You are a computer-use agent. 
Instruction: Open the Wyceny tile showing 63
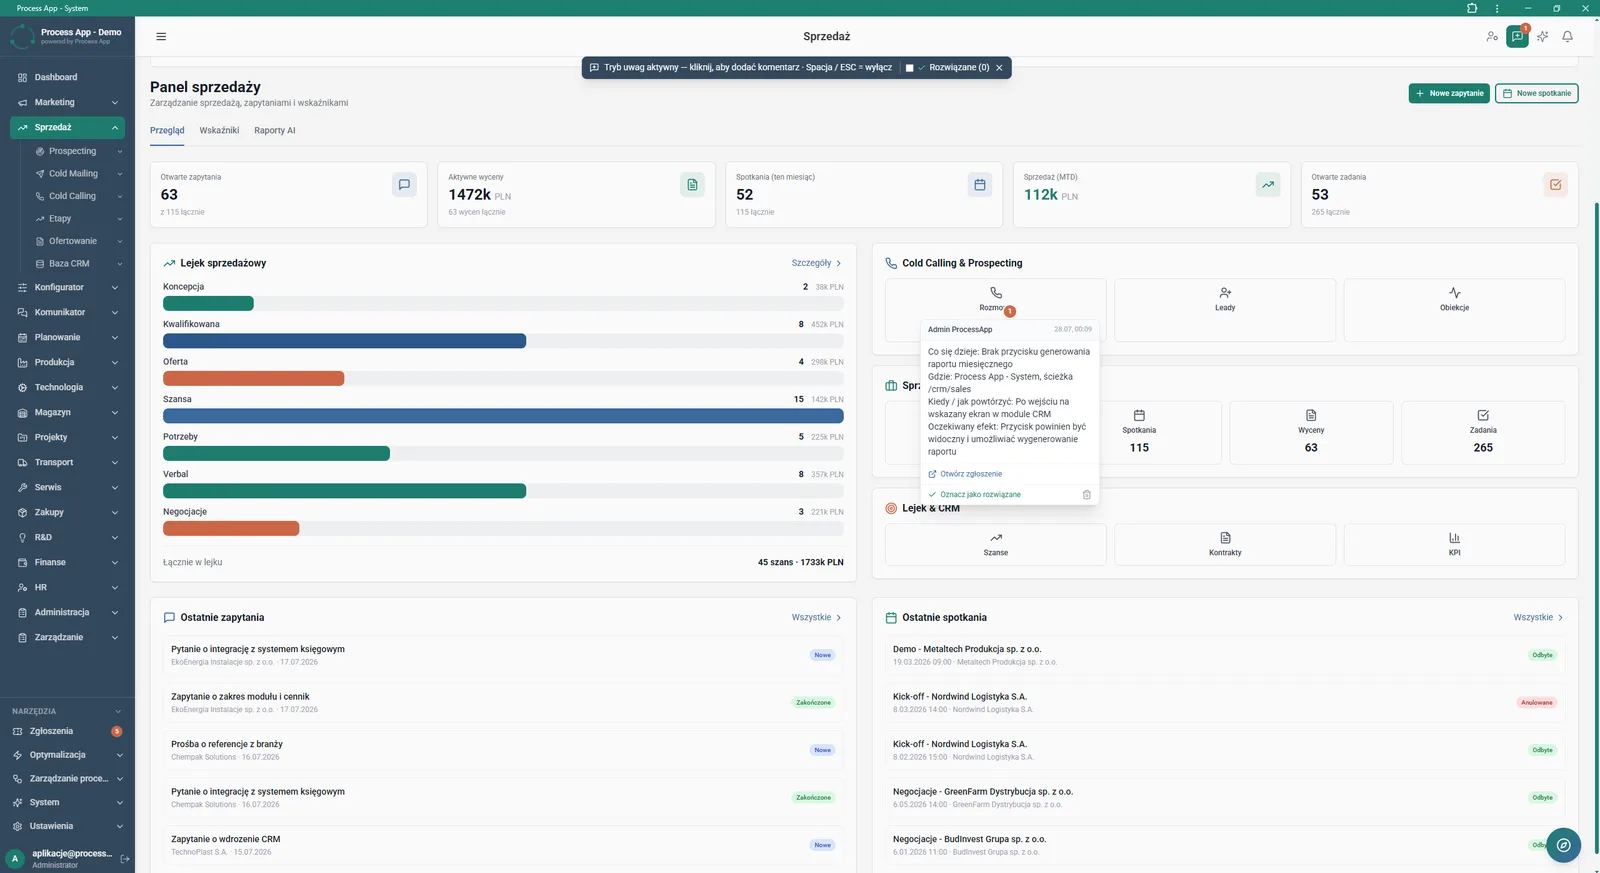pos(1311,433)
